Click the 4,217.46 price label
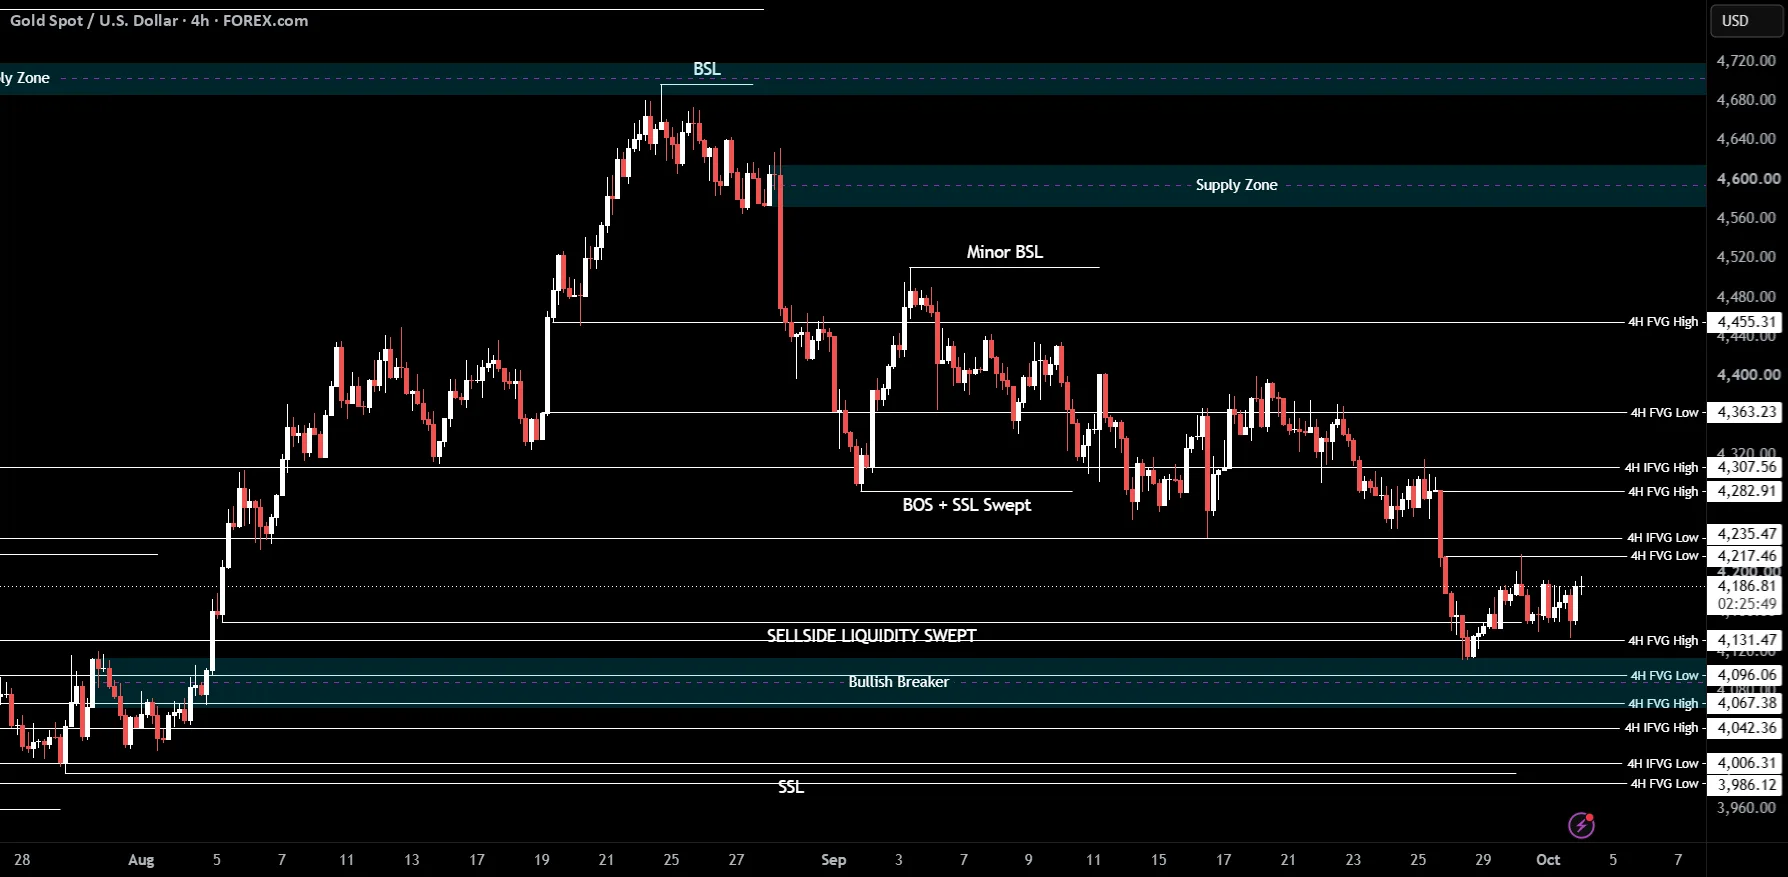Screen dimensions: 1788x877 tap(1746, 556)
